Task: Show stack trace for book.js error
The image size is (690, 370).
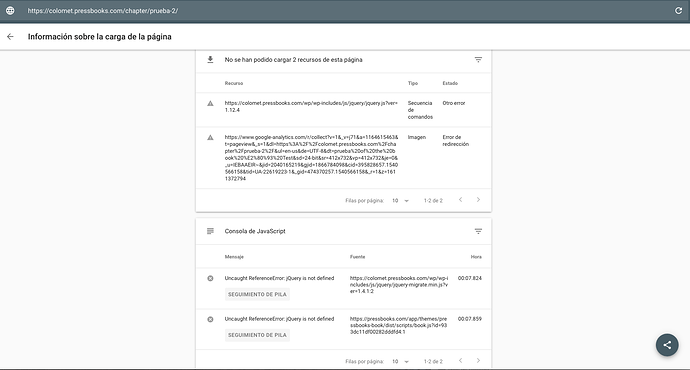Action: point(257,335)
